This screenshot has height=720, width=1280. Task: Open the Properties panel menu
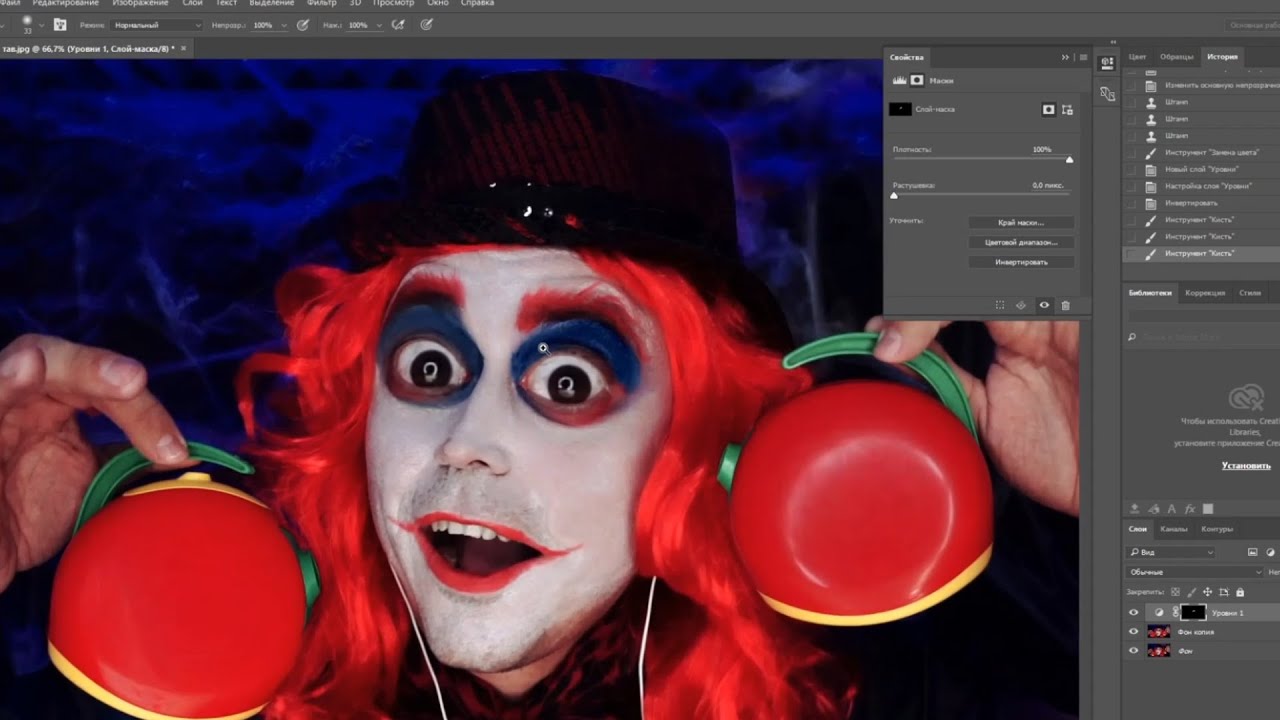[1083, 58]
